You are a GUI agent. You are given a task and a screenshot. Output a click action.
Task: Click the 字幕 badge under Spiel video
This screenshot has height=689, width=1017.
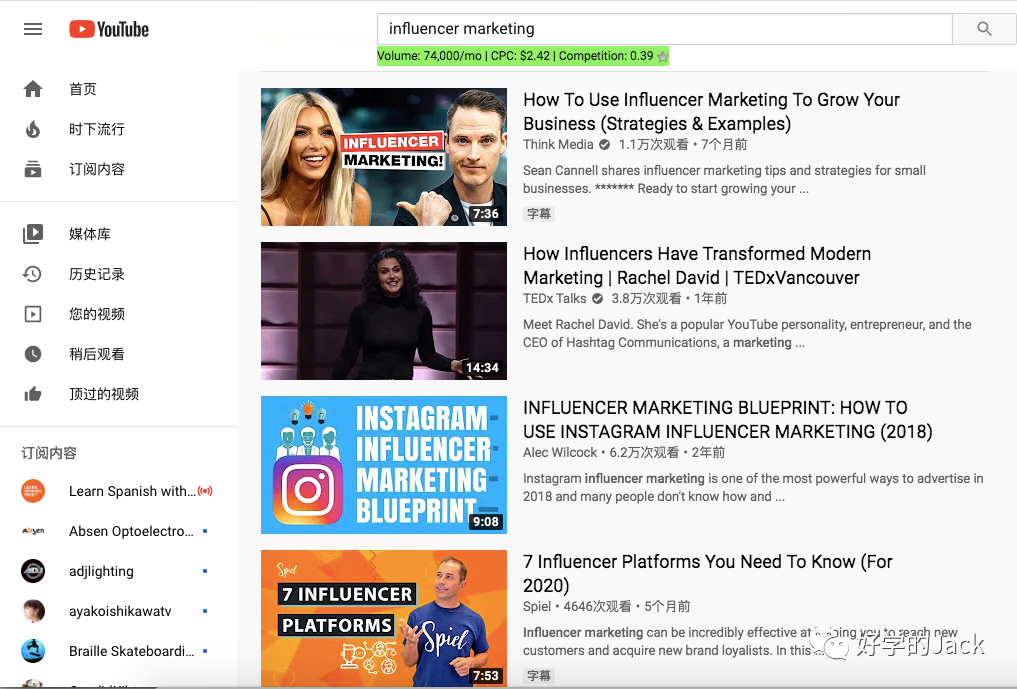[x=539, y=675]
